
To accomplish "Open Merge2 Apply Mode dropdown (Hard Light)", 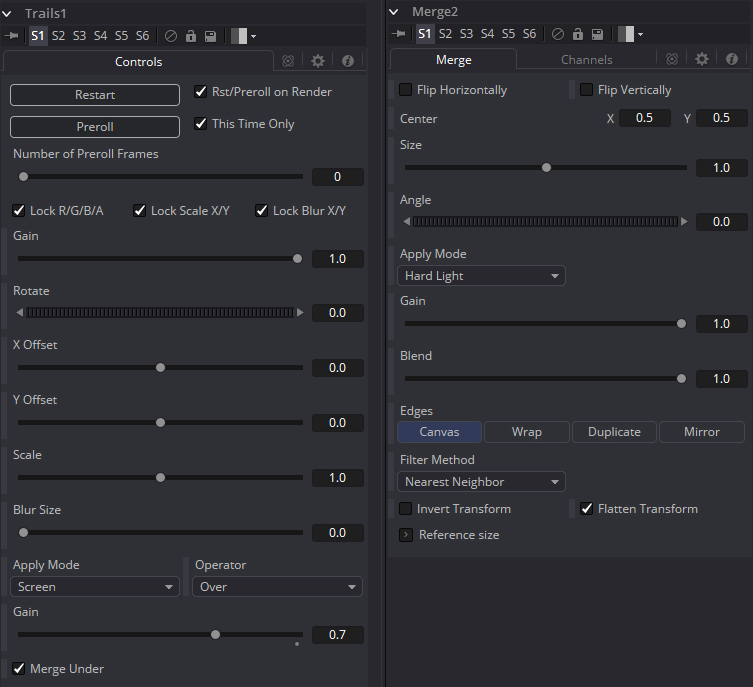I will click(481, 276).
